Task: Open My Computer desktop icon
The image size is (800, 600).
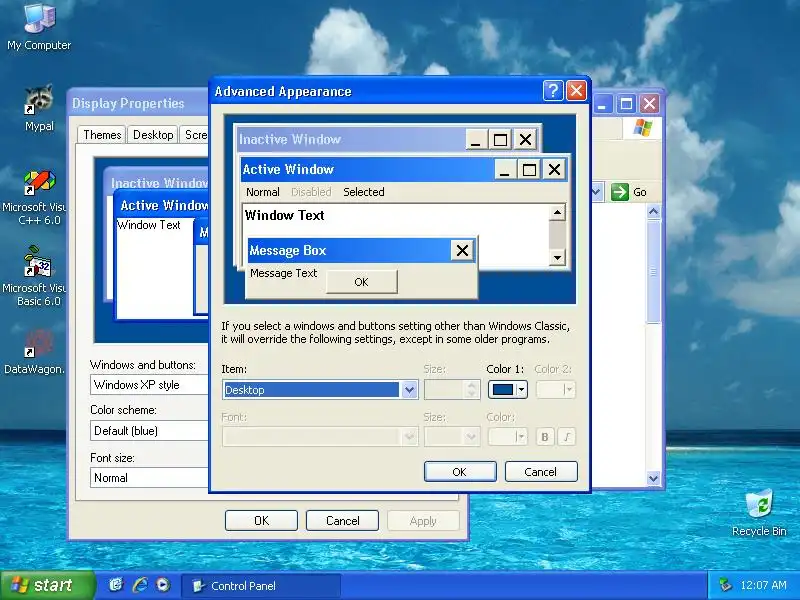Action: tap(39, 27)
